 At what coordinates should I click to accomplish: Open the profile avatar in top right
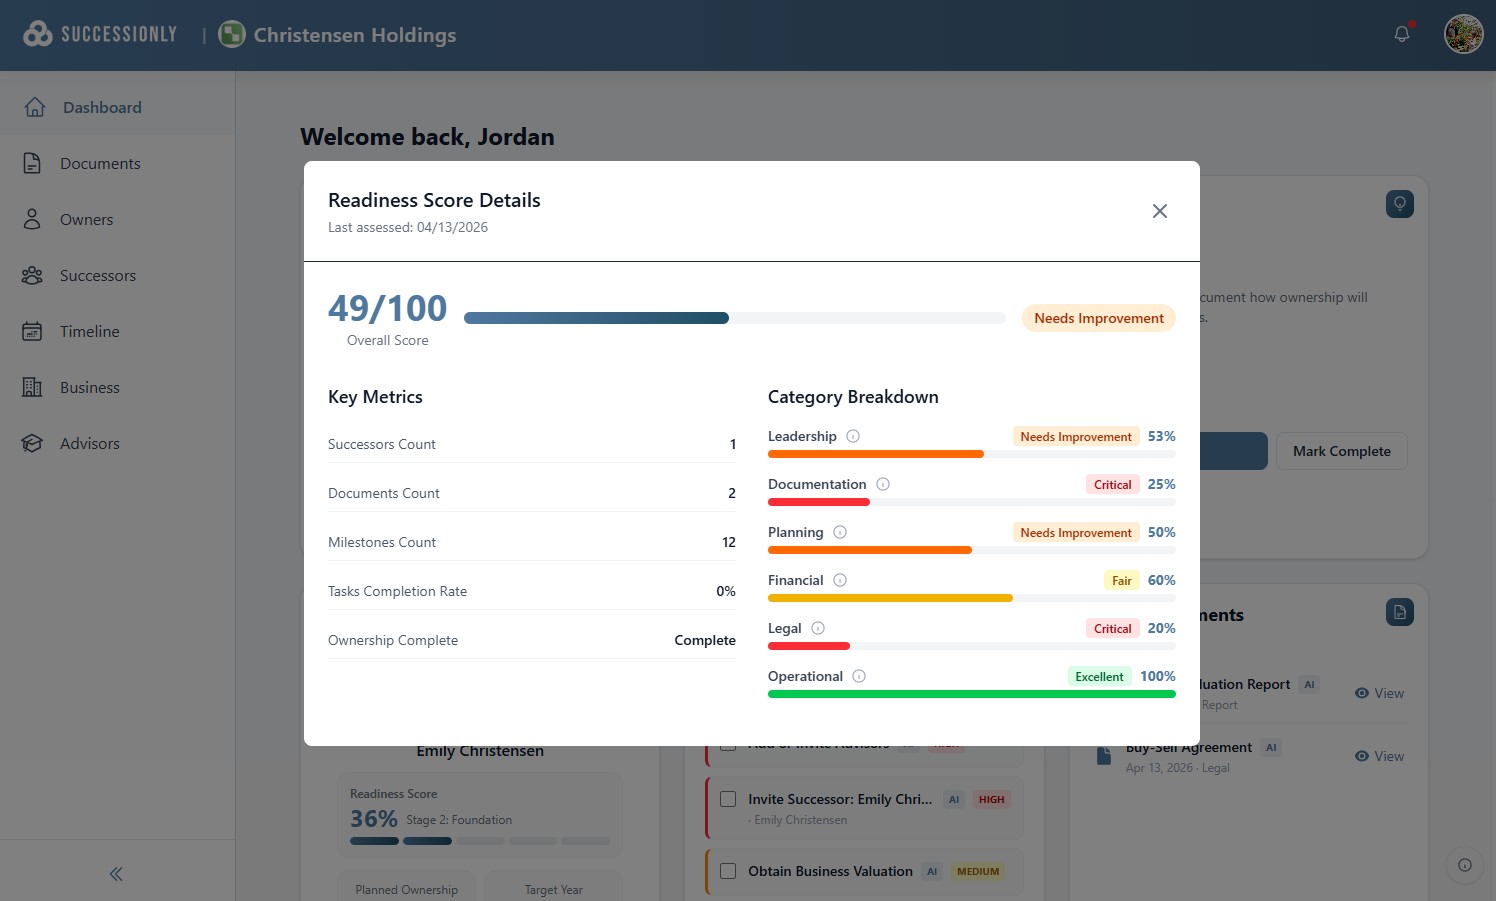1463,33
